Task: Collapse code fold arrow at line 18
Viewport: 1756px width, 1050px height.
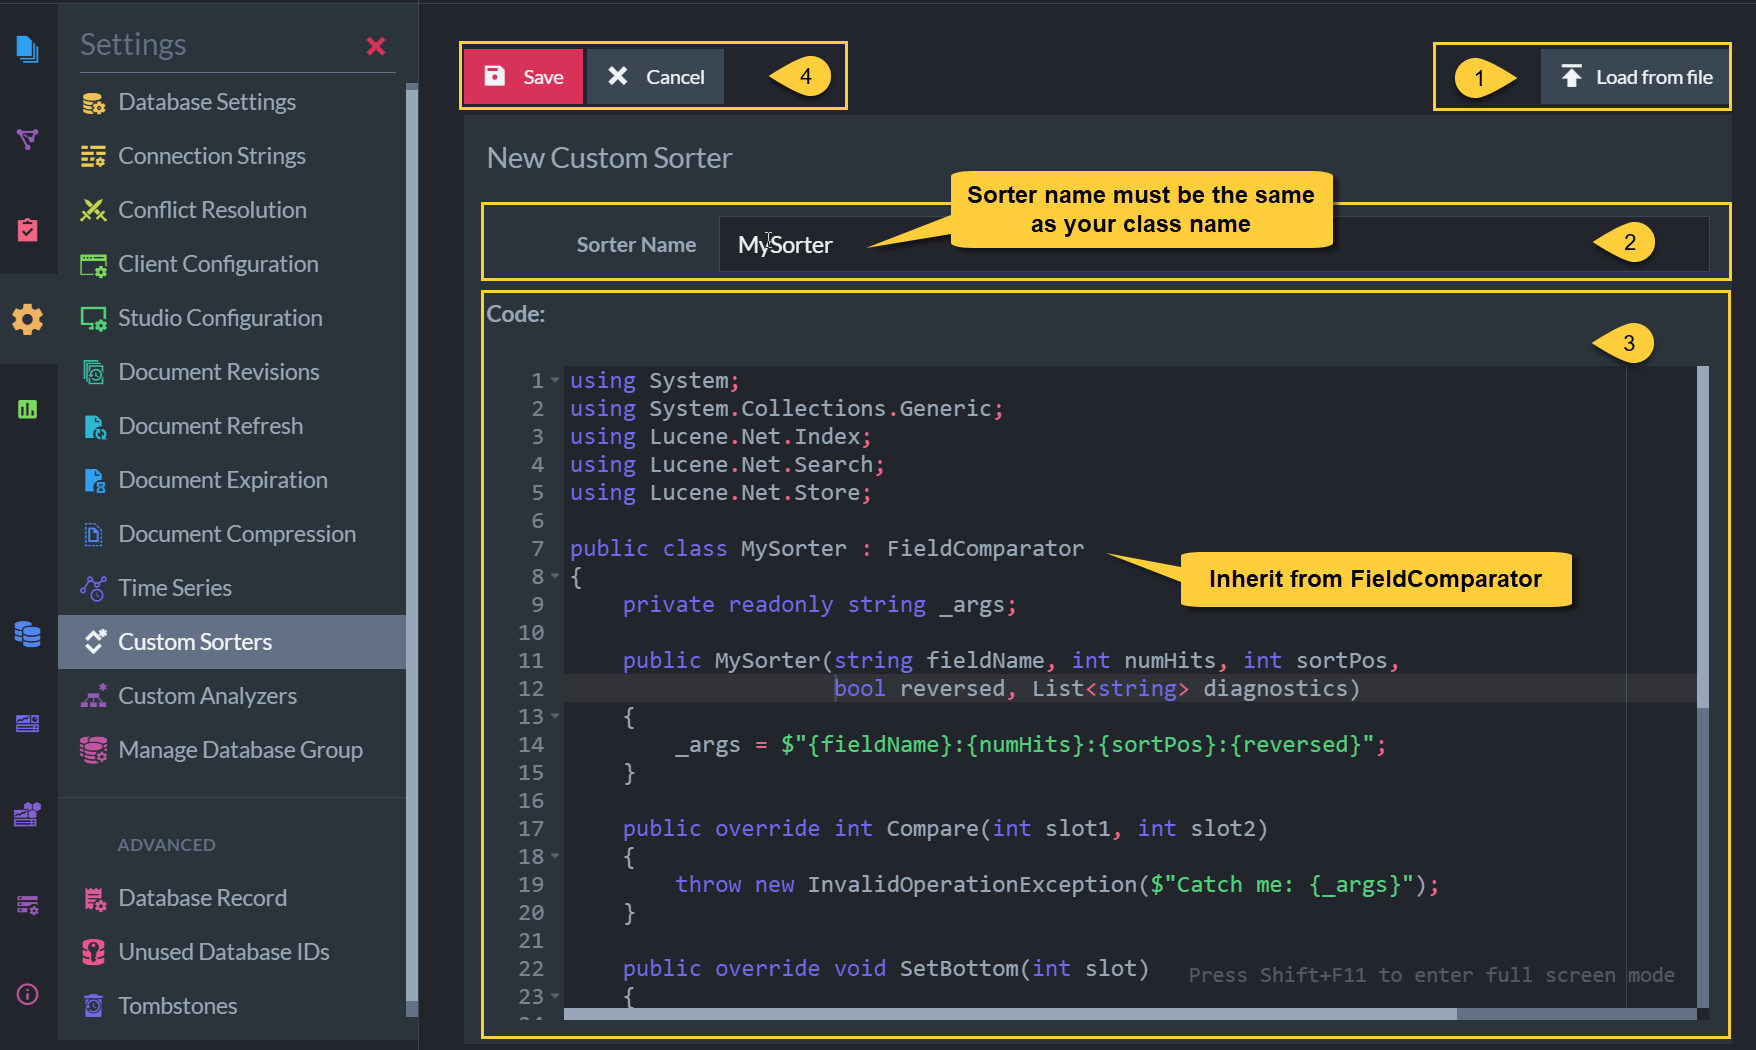Action: pos(555,856)
